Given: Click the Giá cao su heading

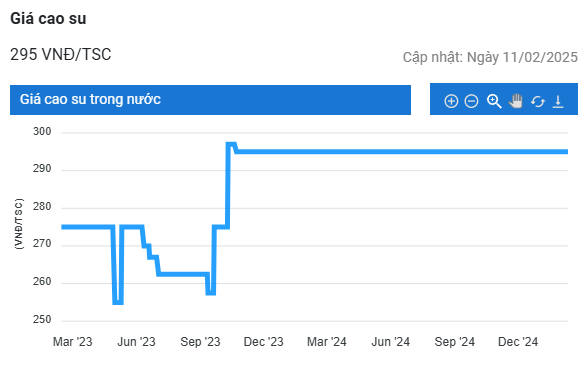Looking at the screenshot, I should pos(48,18).
